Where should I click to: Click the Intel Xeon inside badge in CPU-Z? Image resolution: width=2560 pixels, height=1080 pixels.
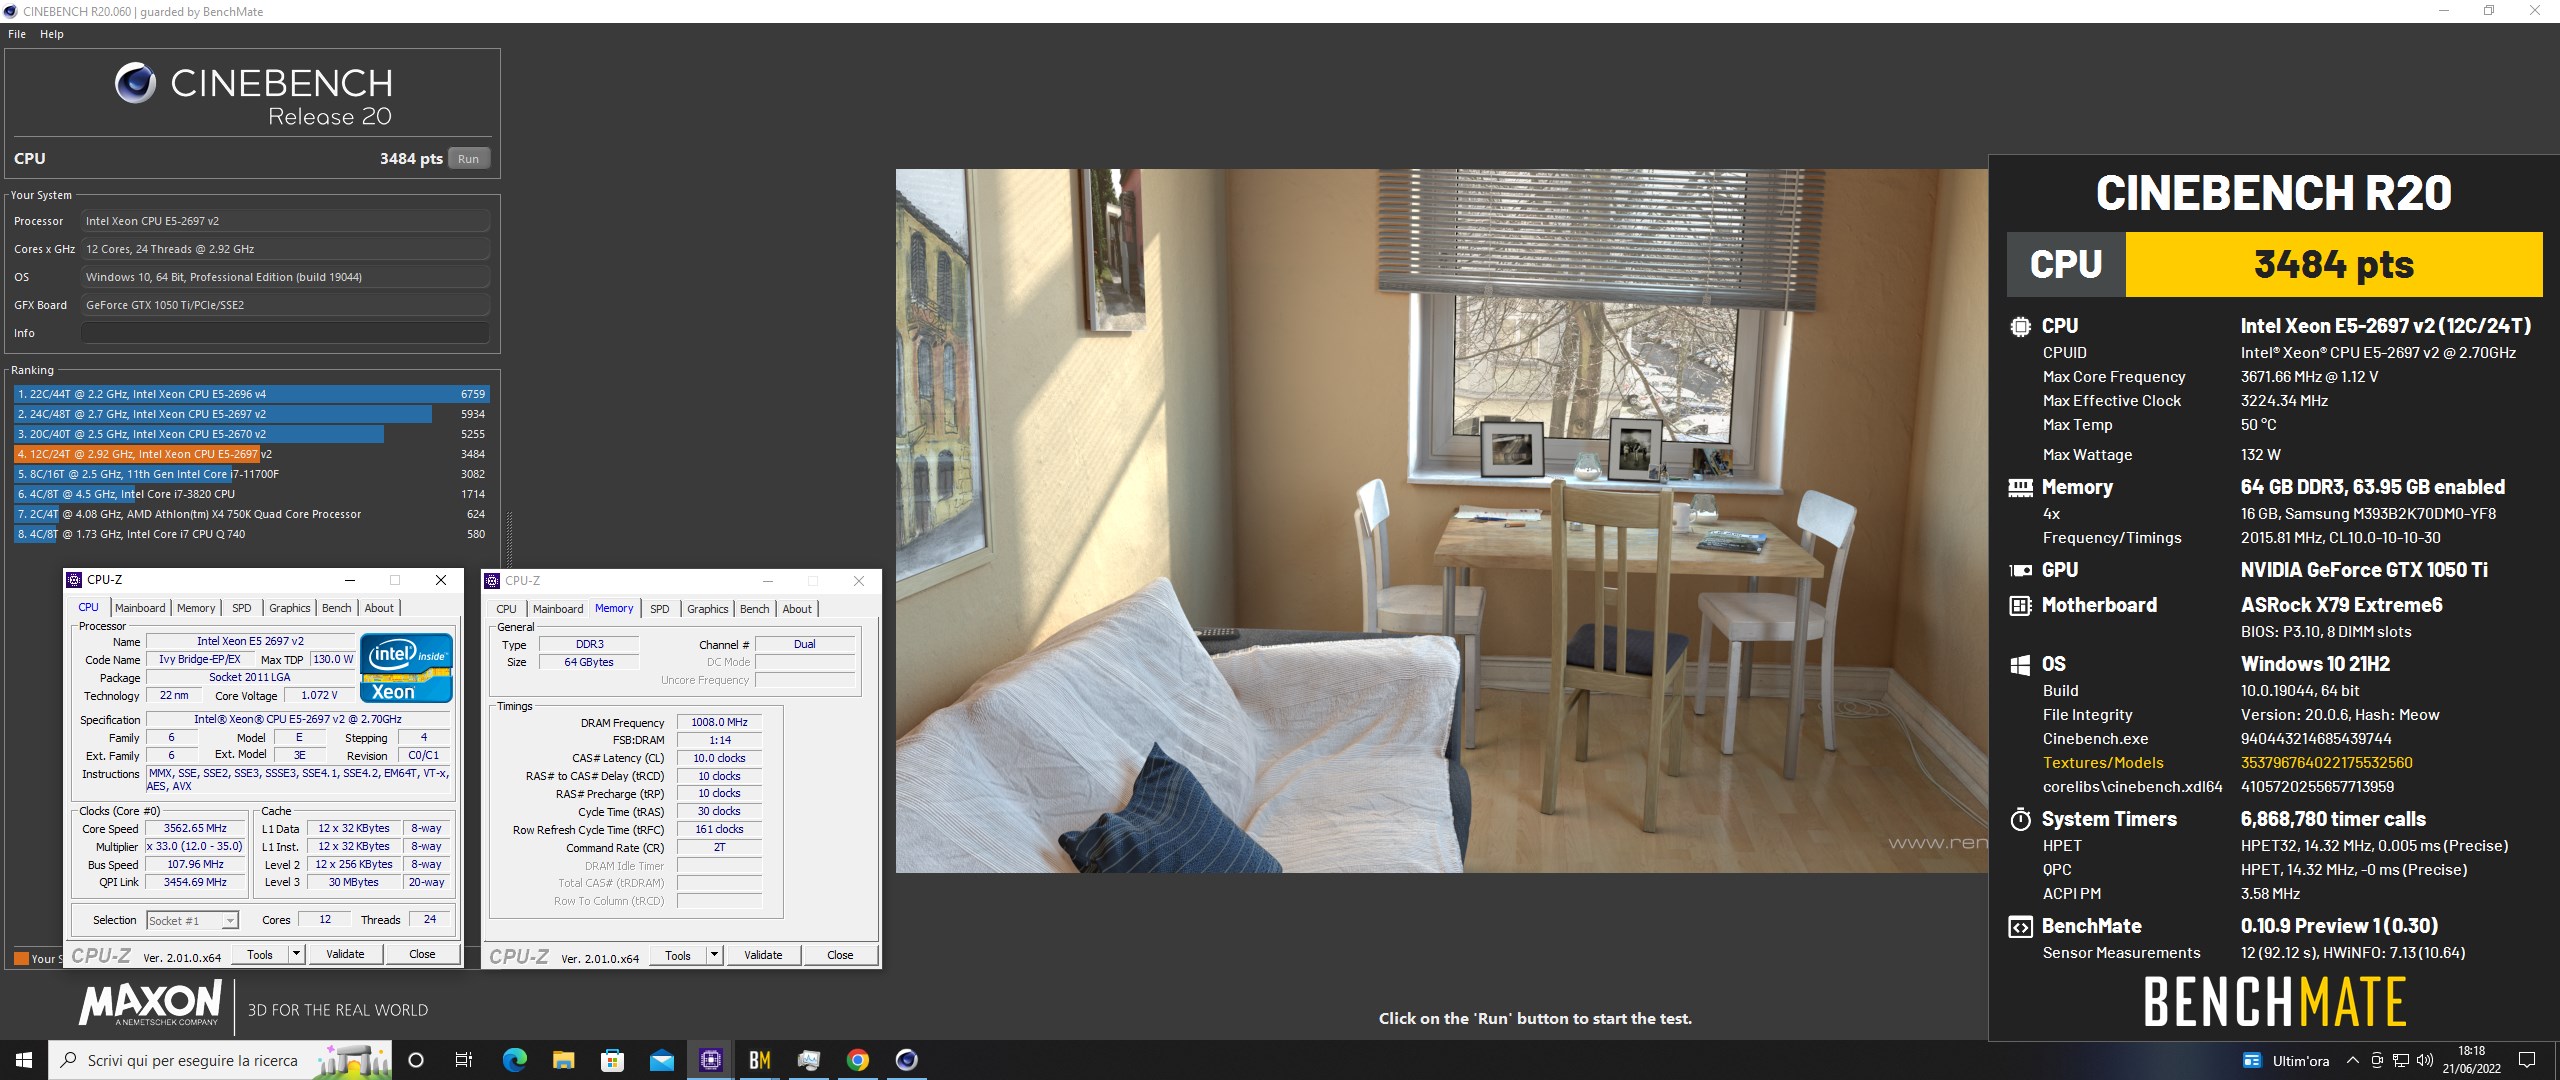(406, 667)
